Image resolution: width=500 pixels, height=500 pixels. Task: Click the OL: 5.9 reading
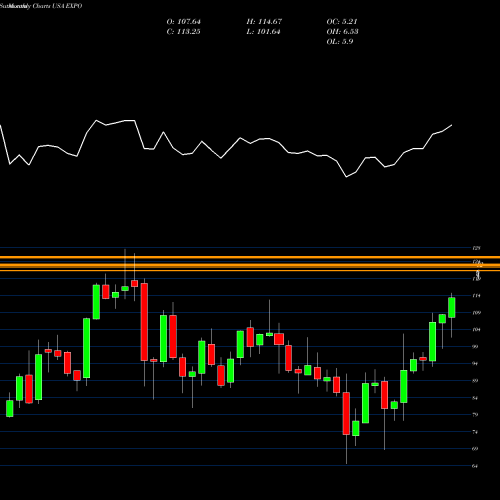coord(340,42)
